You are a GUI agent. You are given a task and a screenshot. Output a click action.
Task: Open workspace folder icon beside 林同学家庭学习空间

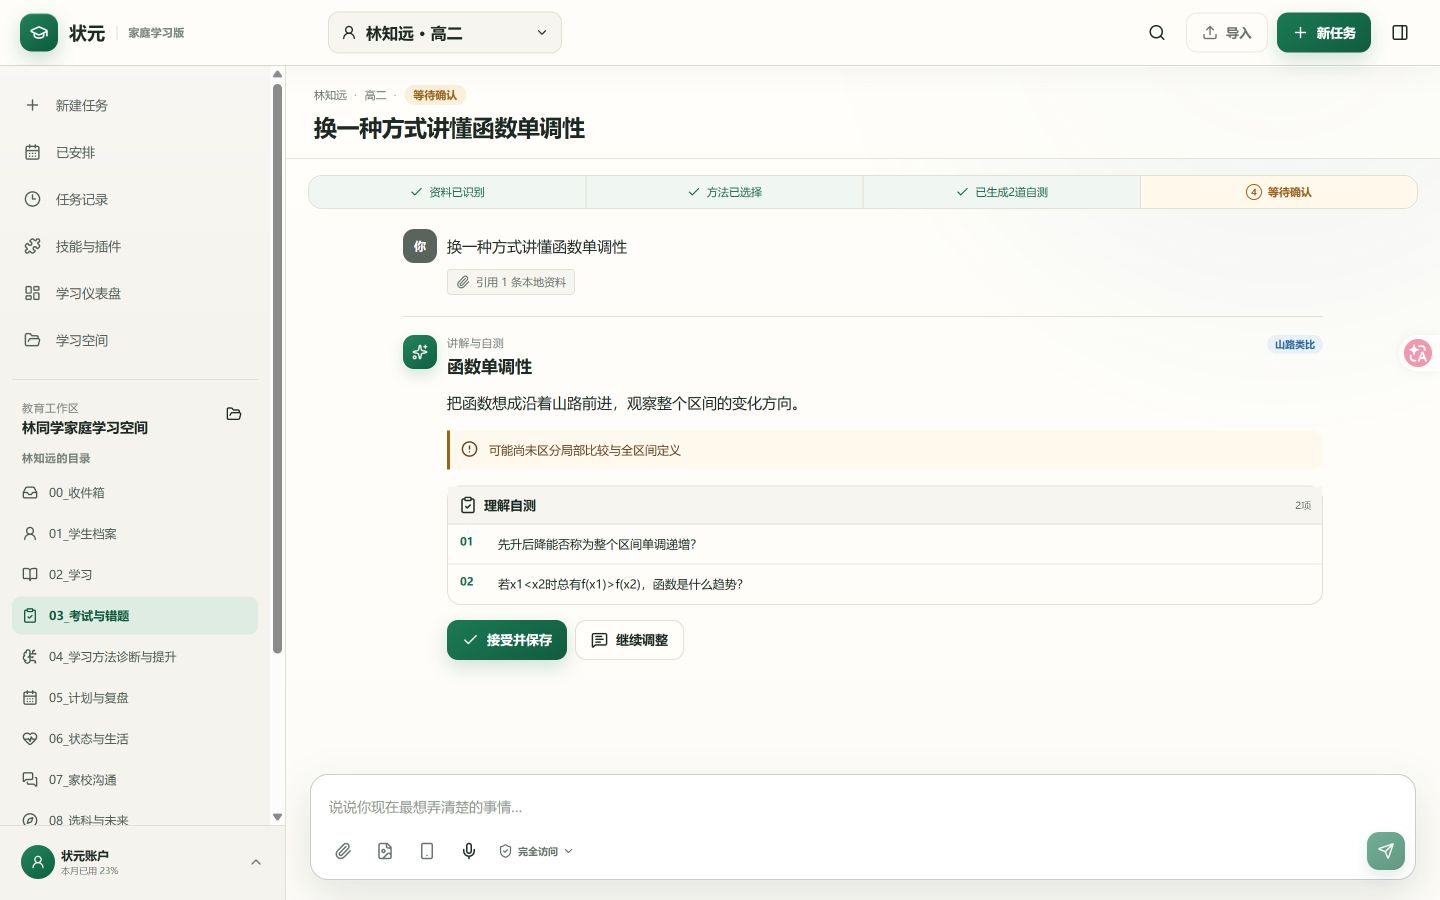tap(234, 414)
